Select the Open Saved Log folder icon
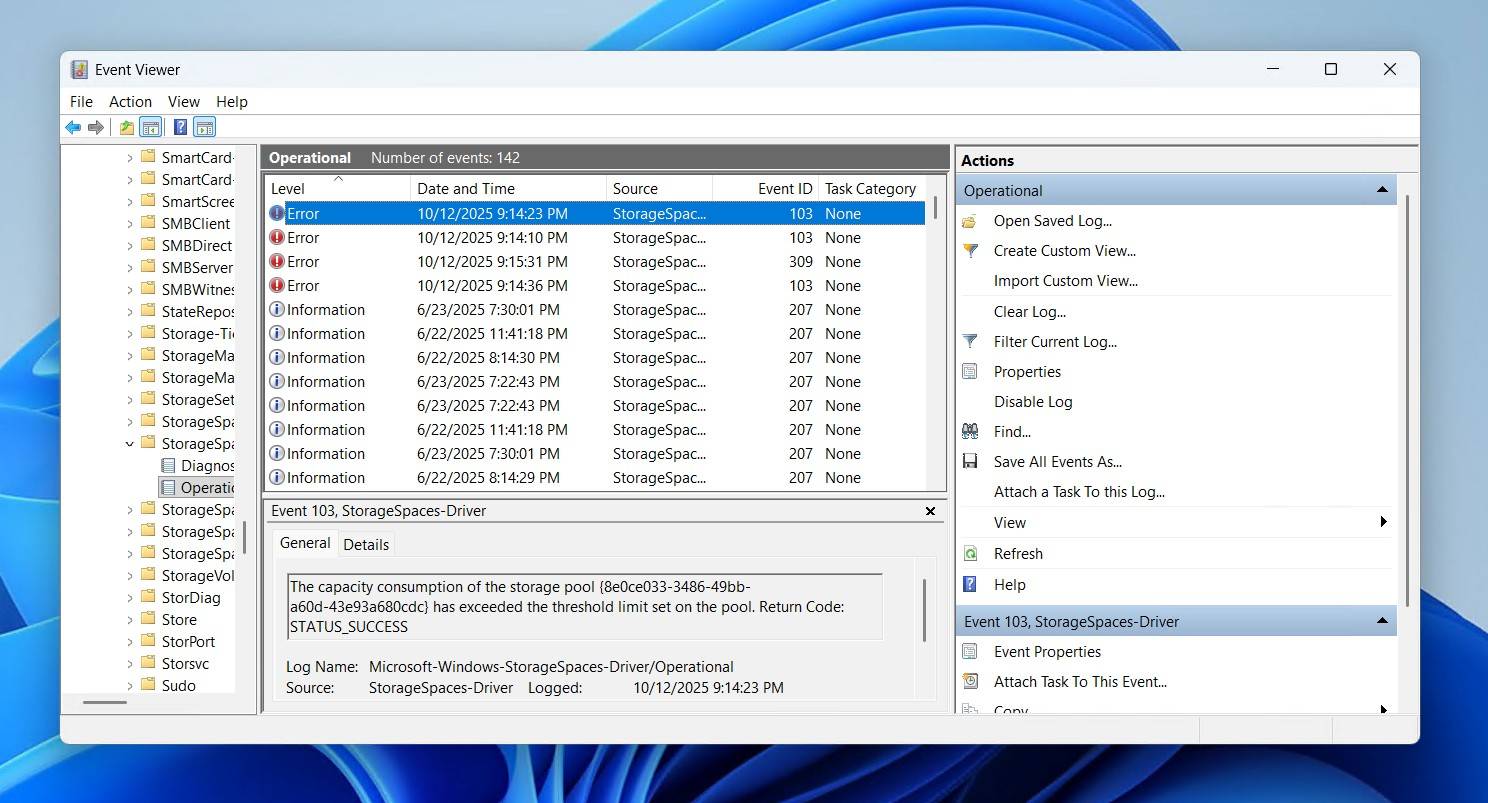The width and height of the screenshot is (1488, 803). [968, 220]
